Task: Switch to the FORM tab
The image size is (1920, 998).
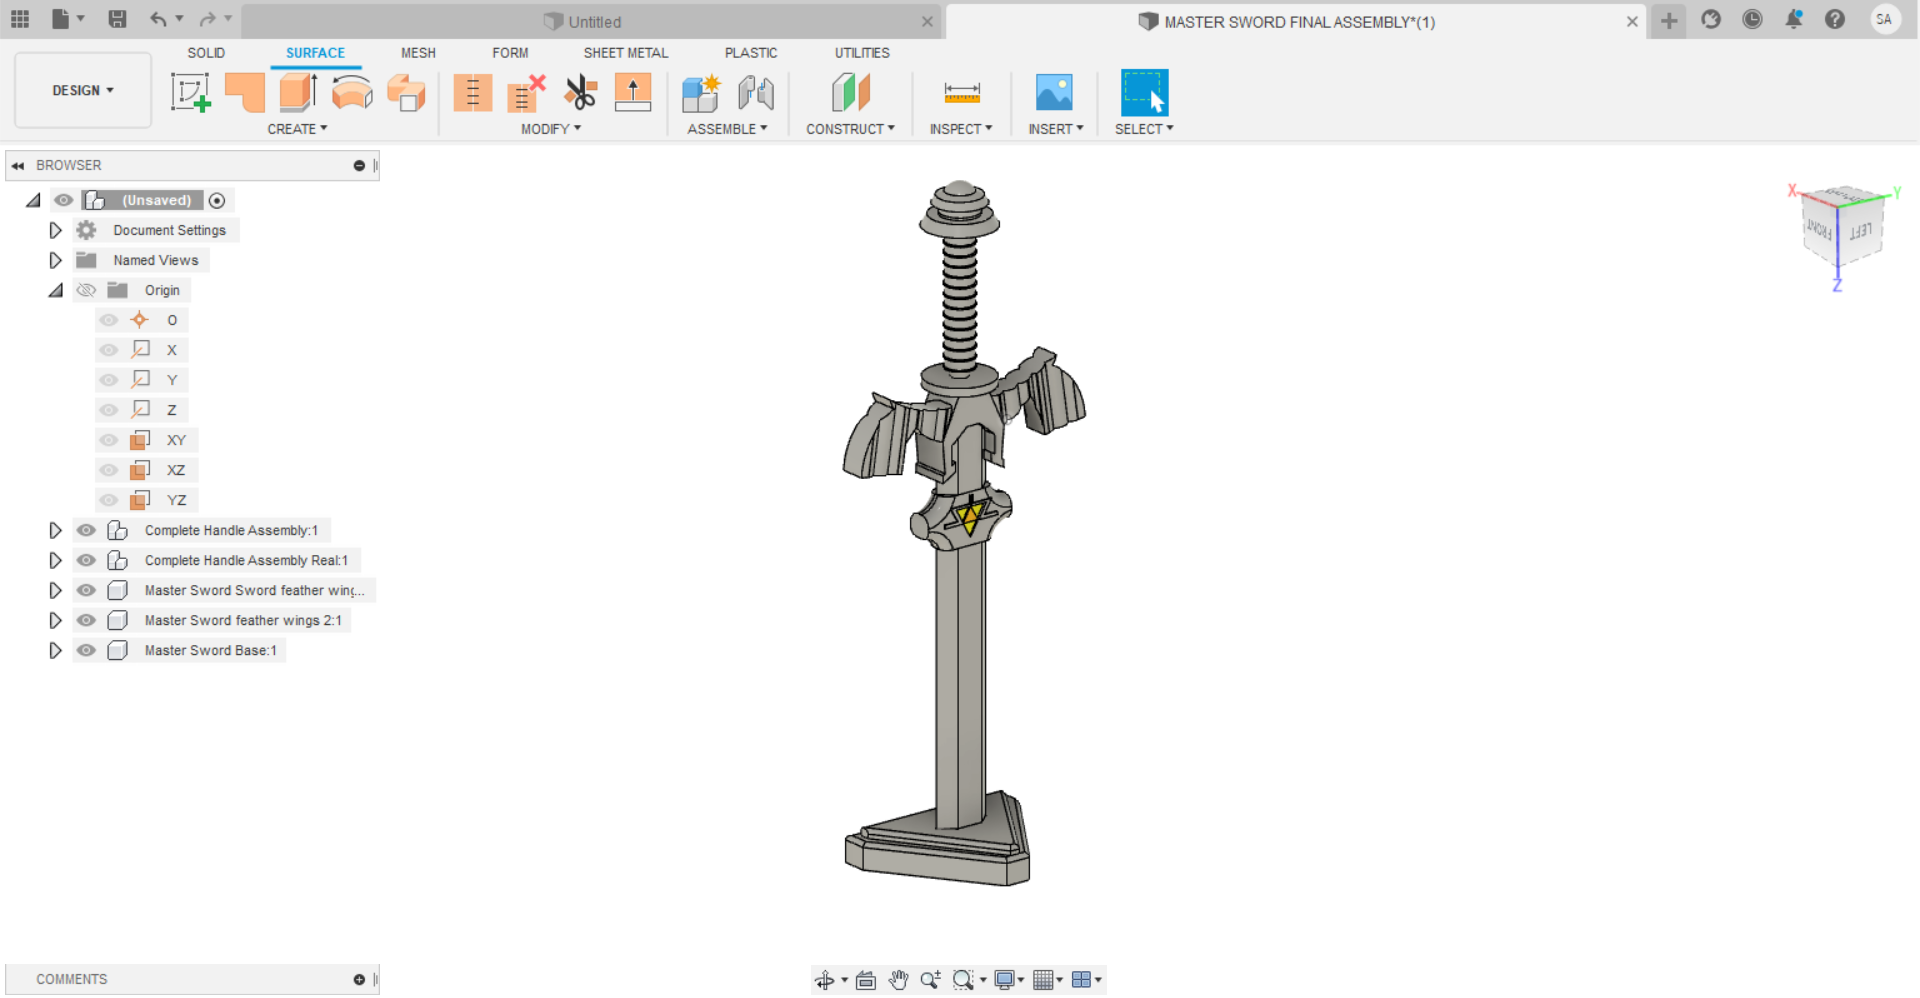Action: pyautogui.click(x=510, y=53)
